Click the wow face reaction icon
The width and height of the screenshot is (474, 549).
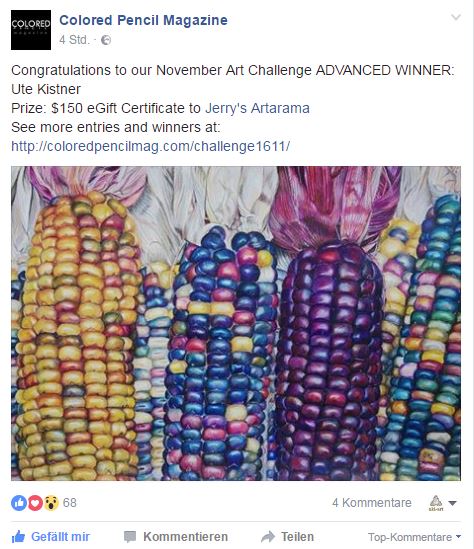tap(51, 503)
